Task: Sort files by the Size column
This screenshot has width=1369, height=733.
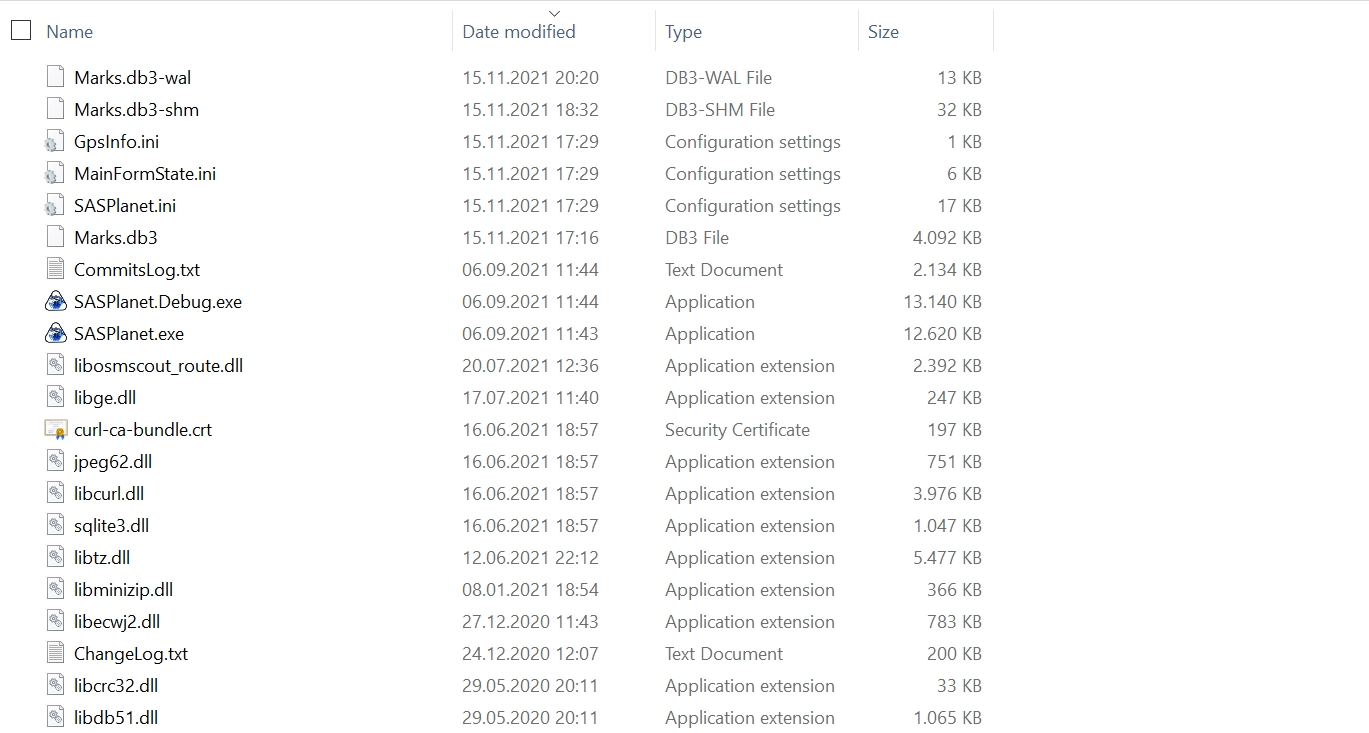Action: tap(883, 32)
